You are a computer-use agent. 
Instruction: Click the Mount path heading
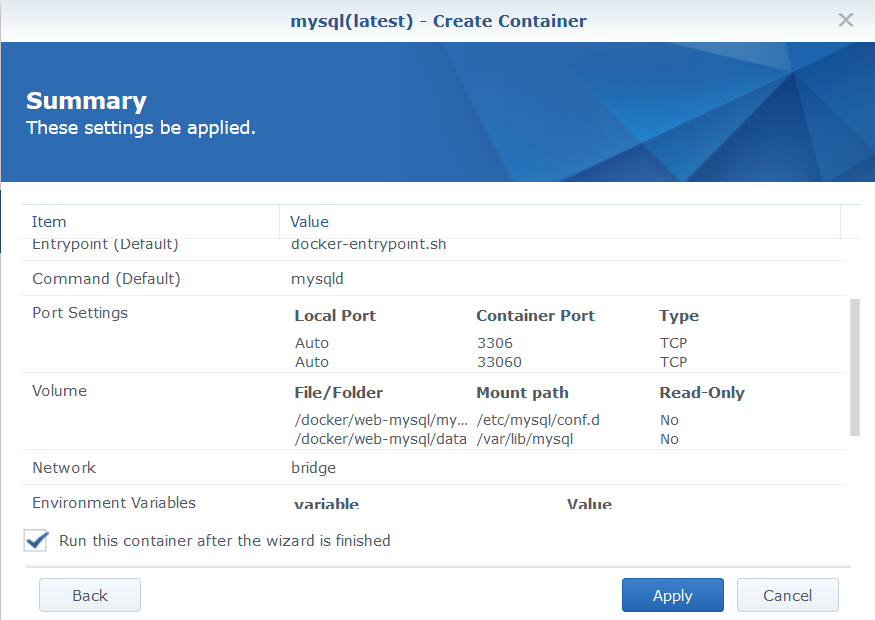(522, 393)
